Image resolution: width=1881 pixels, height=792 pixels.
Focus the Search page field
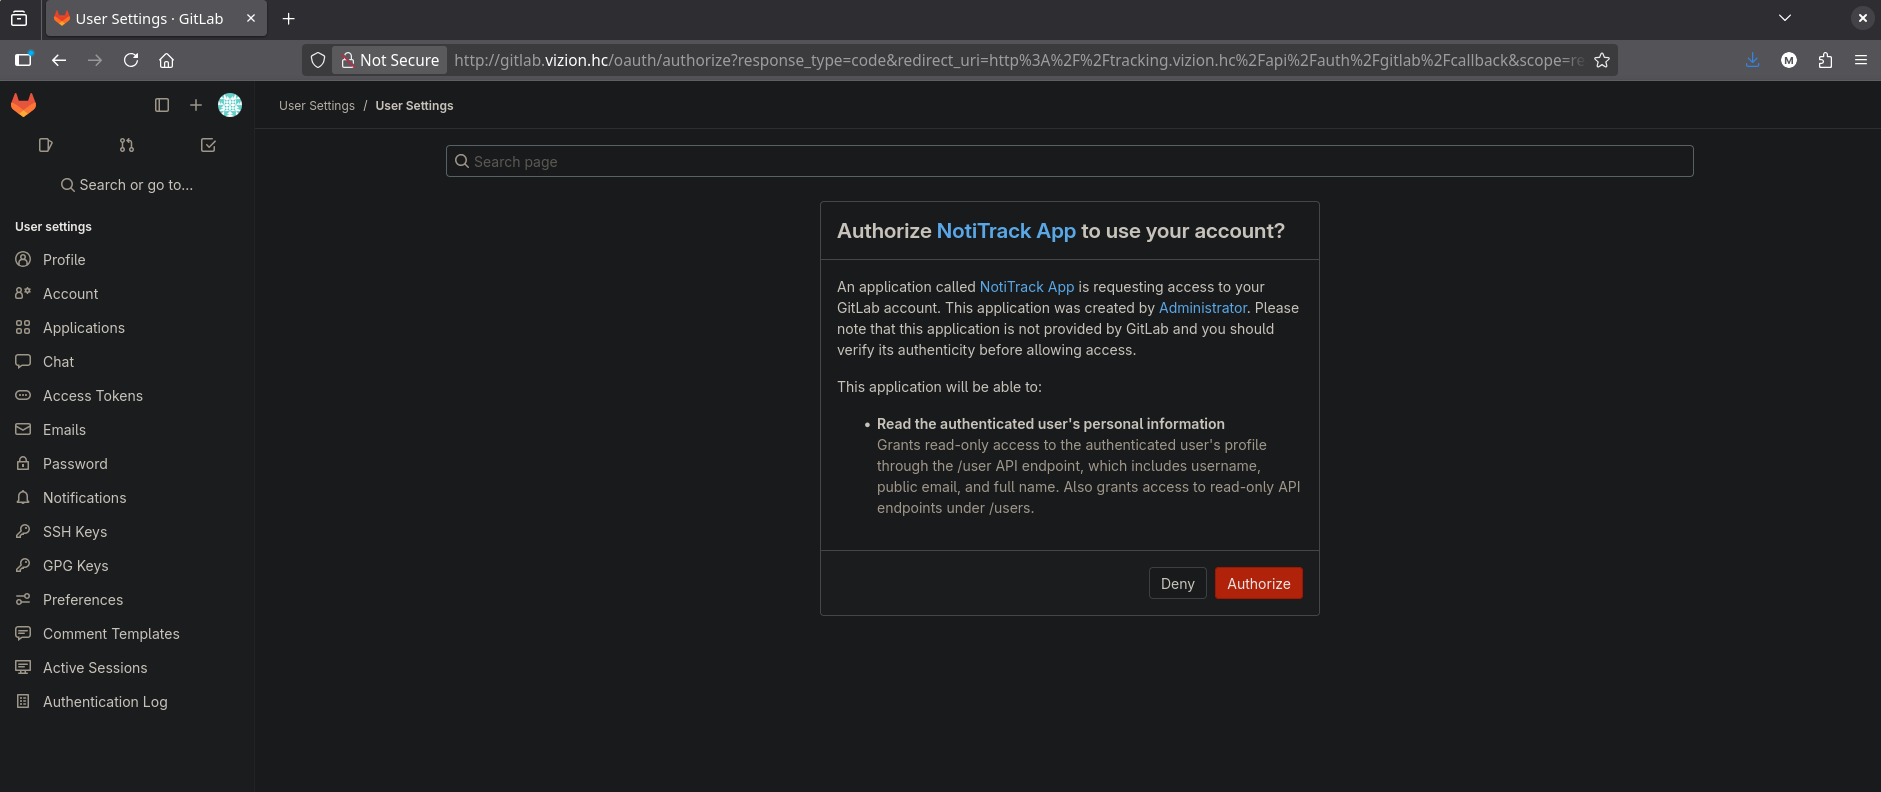tap(1069, 161)
